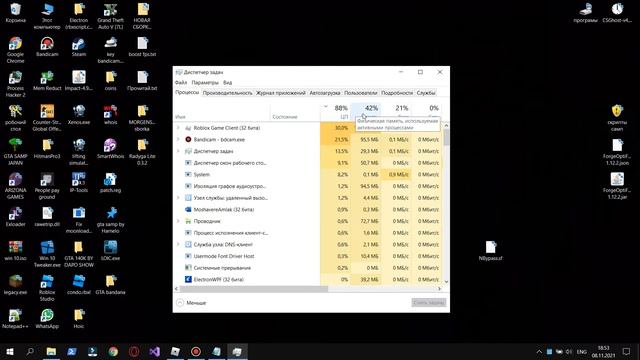Open the taskbar clock showing 18:53

pos(603,352)
